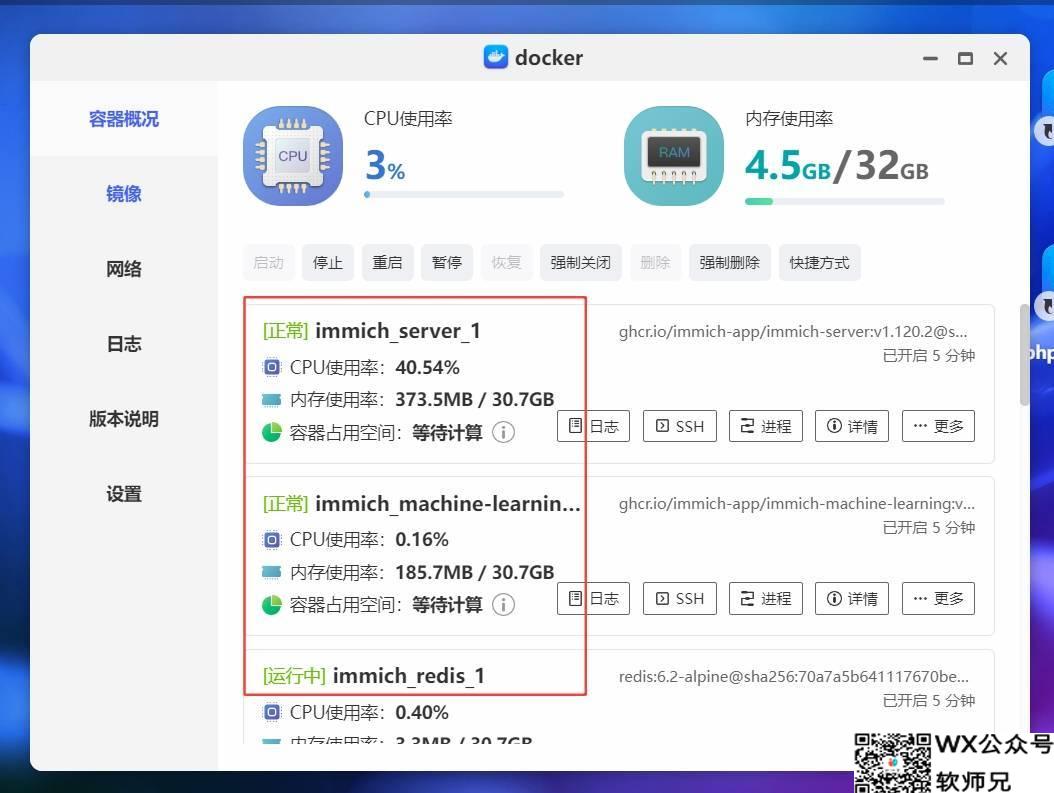
Task: Click the 暂停 button
Action: coord(446,262)
